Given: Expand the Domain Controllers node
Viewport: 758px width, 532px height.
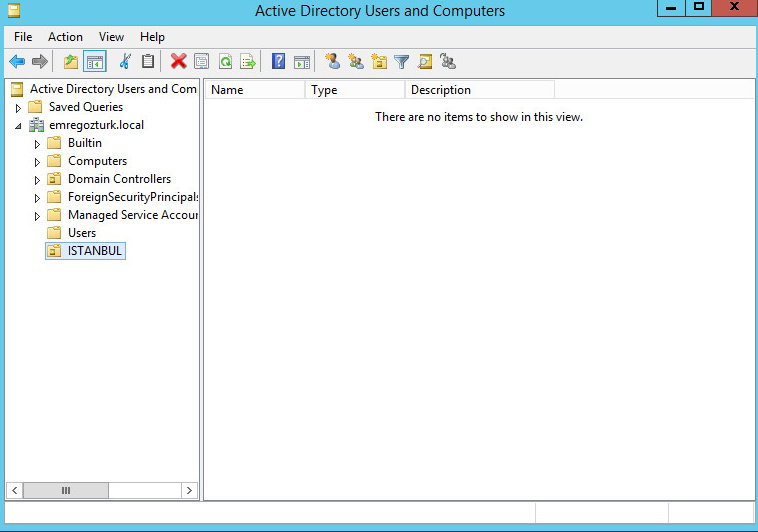Looking at the screenshot, I should (38, 180).
